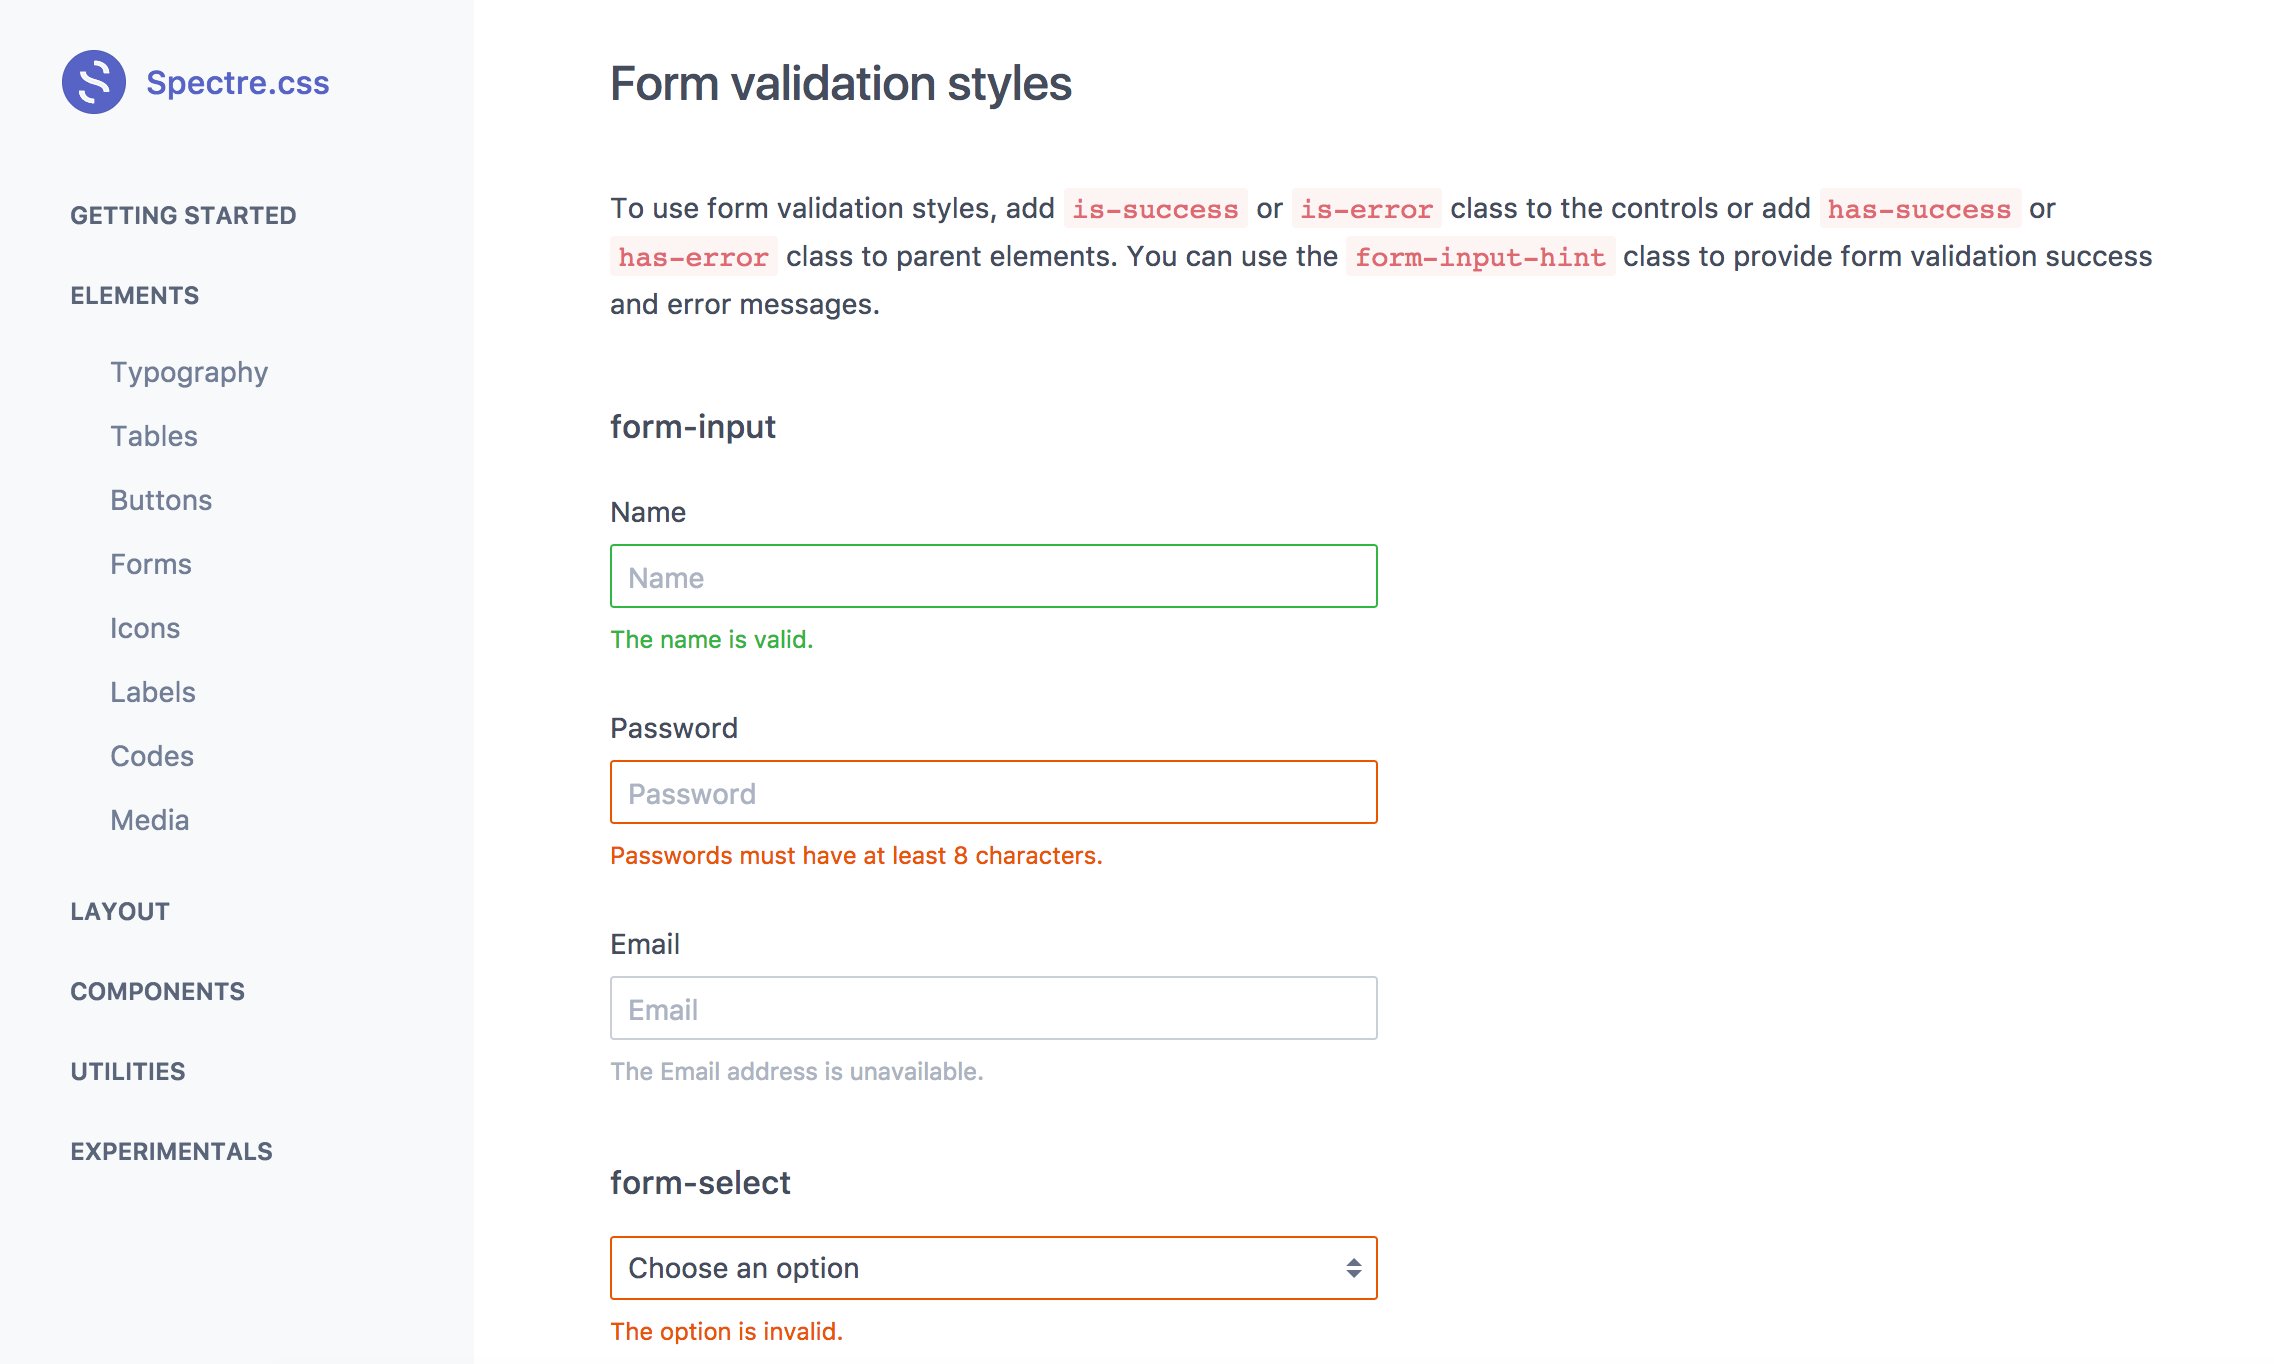2274x1364 pixels.
Task: Go to Typography in sidebar
Action: coord(189,372)
